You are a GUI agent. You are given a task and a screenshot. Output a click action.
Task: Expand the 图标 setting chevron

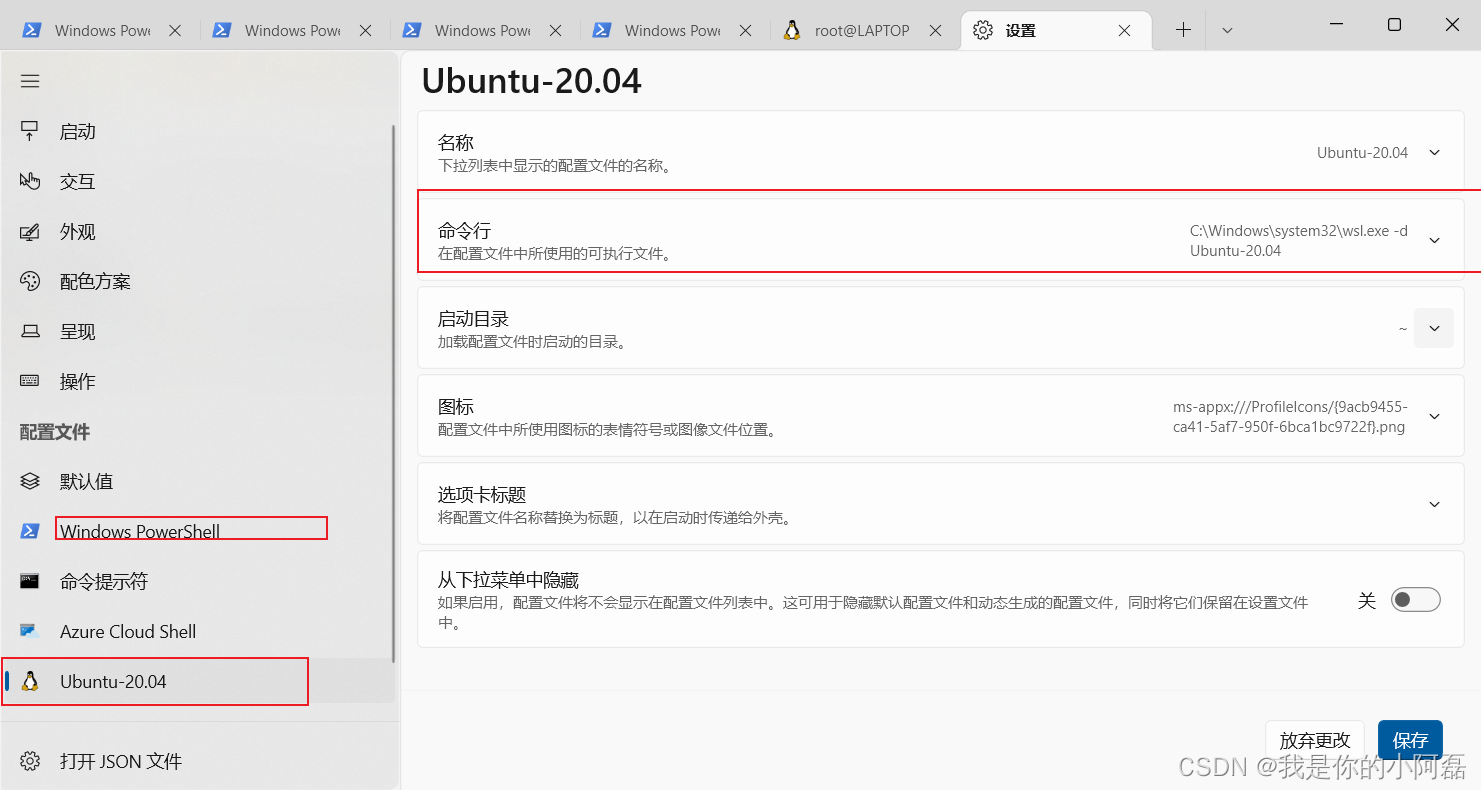1434,416
